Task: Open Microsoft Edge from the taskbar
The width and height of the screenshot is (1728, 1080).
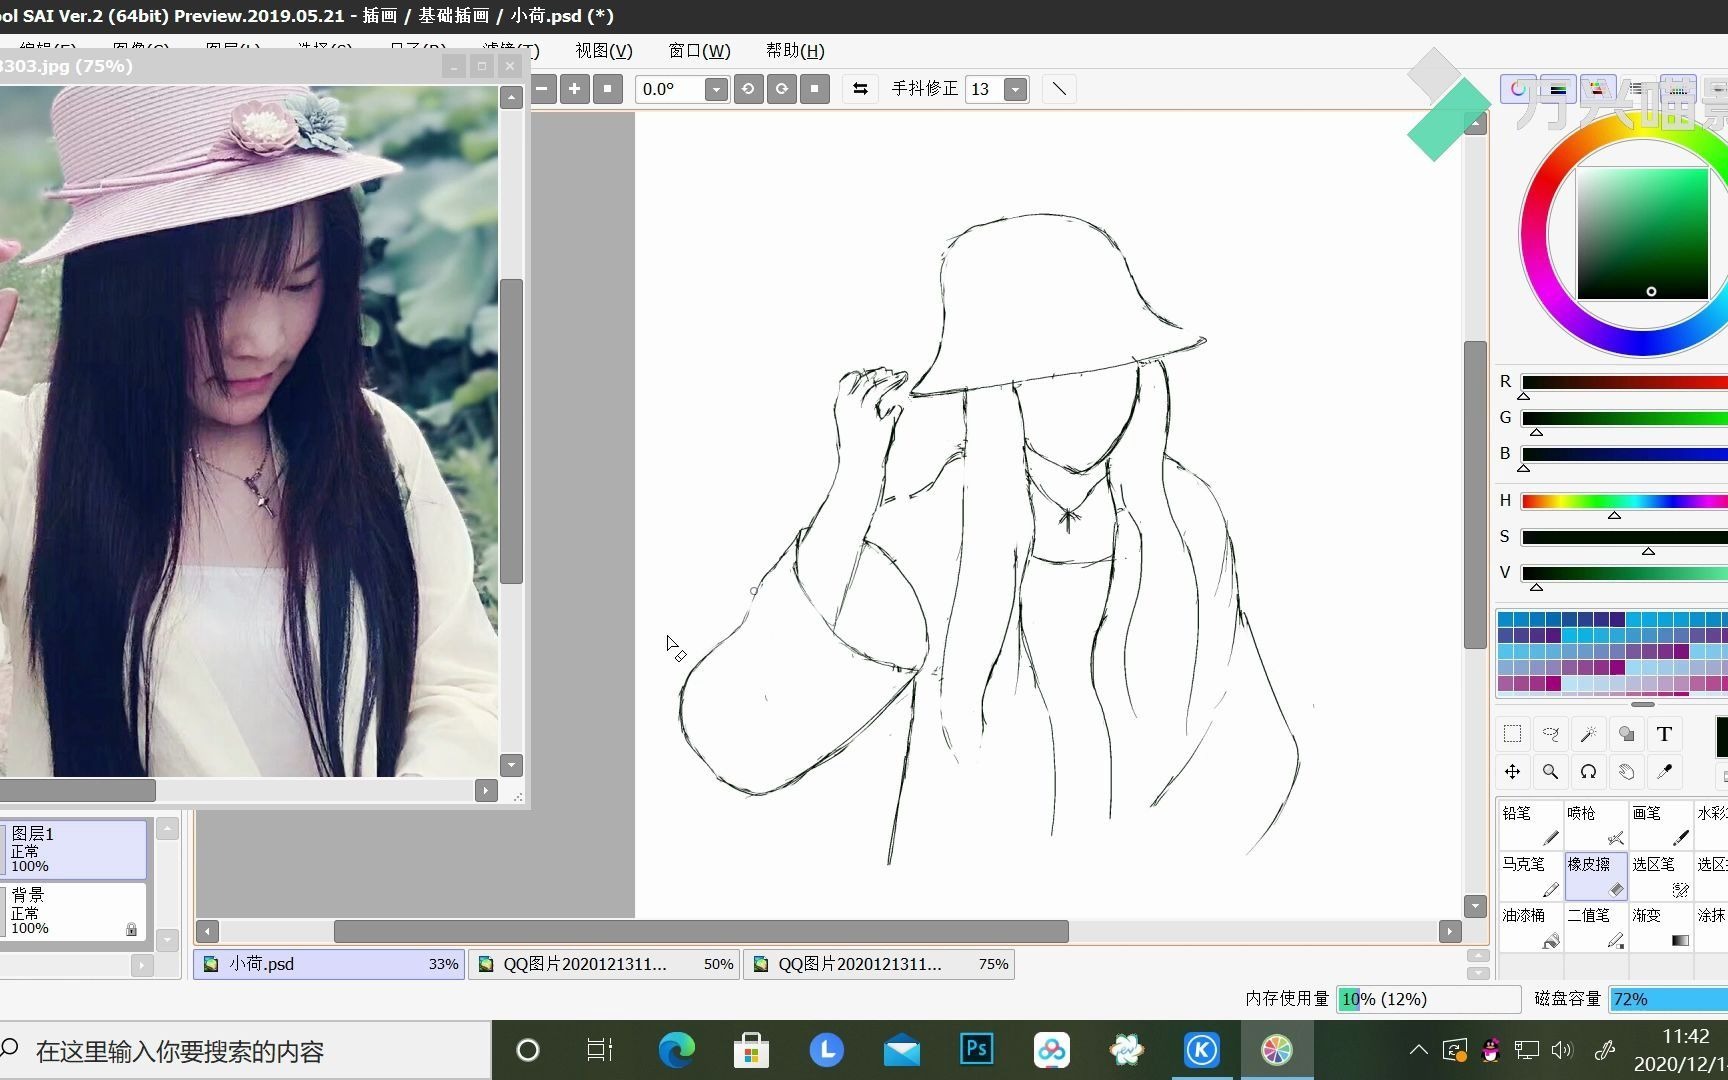Action: (677, 1050)
